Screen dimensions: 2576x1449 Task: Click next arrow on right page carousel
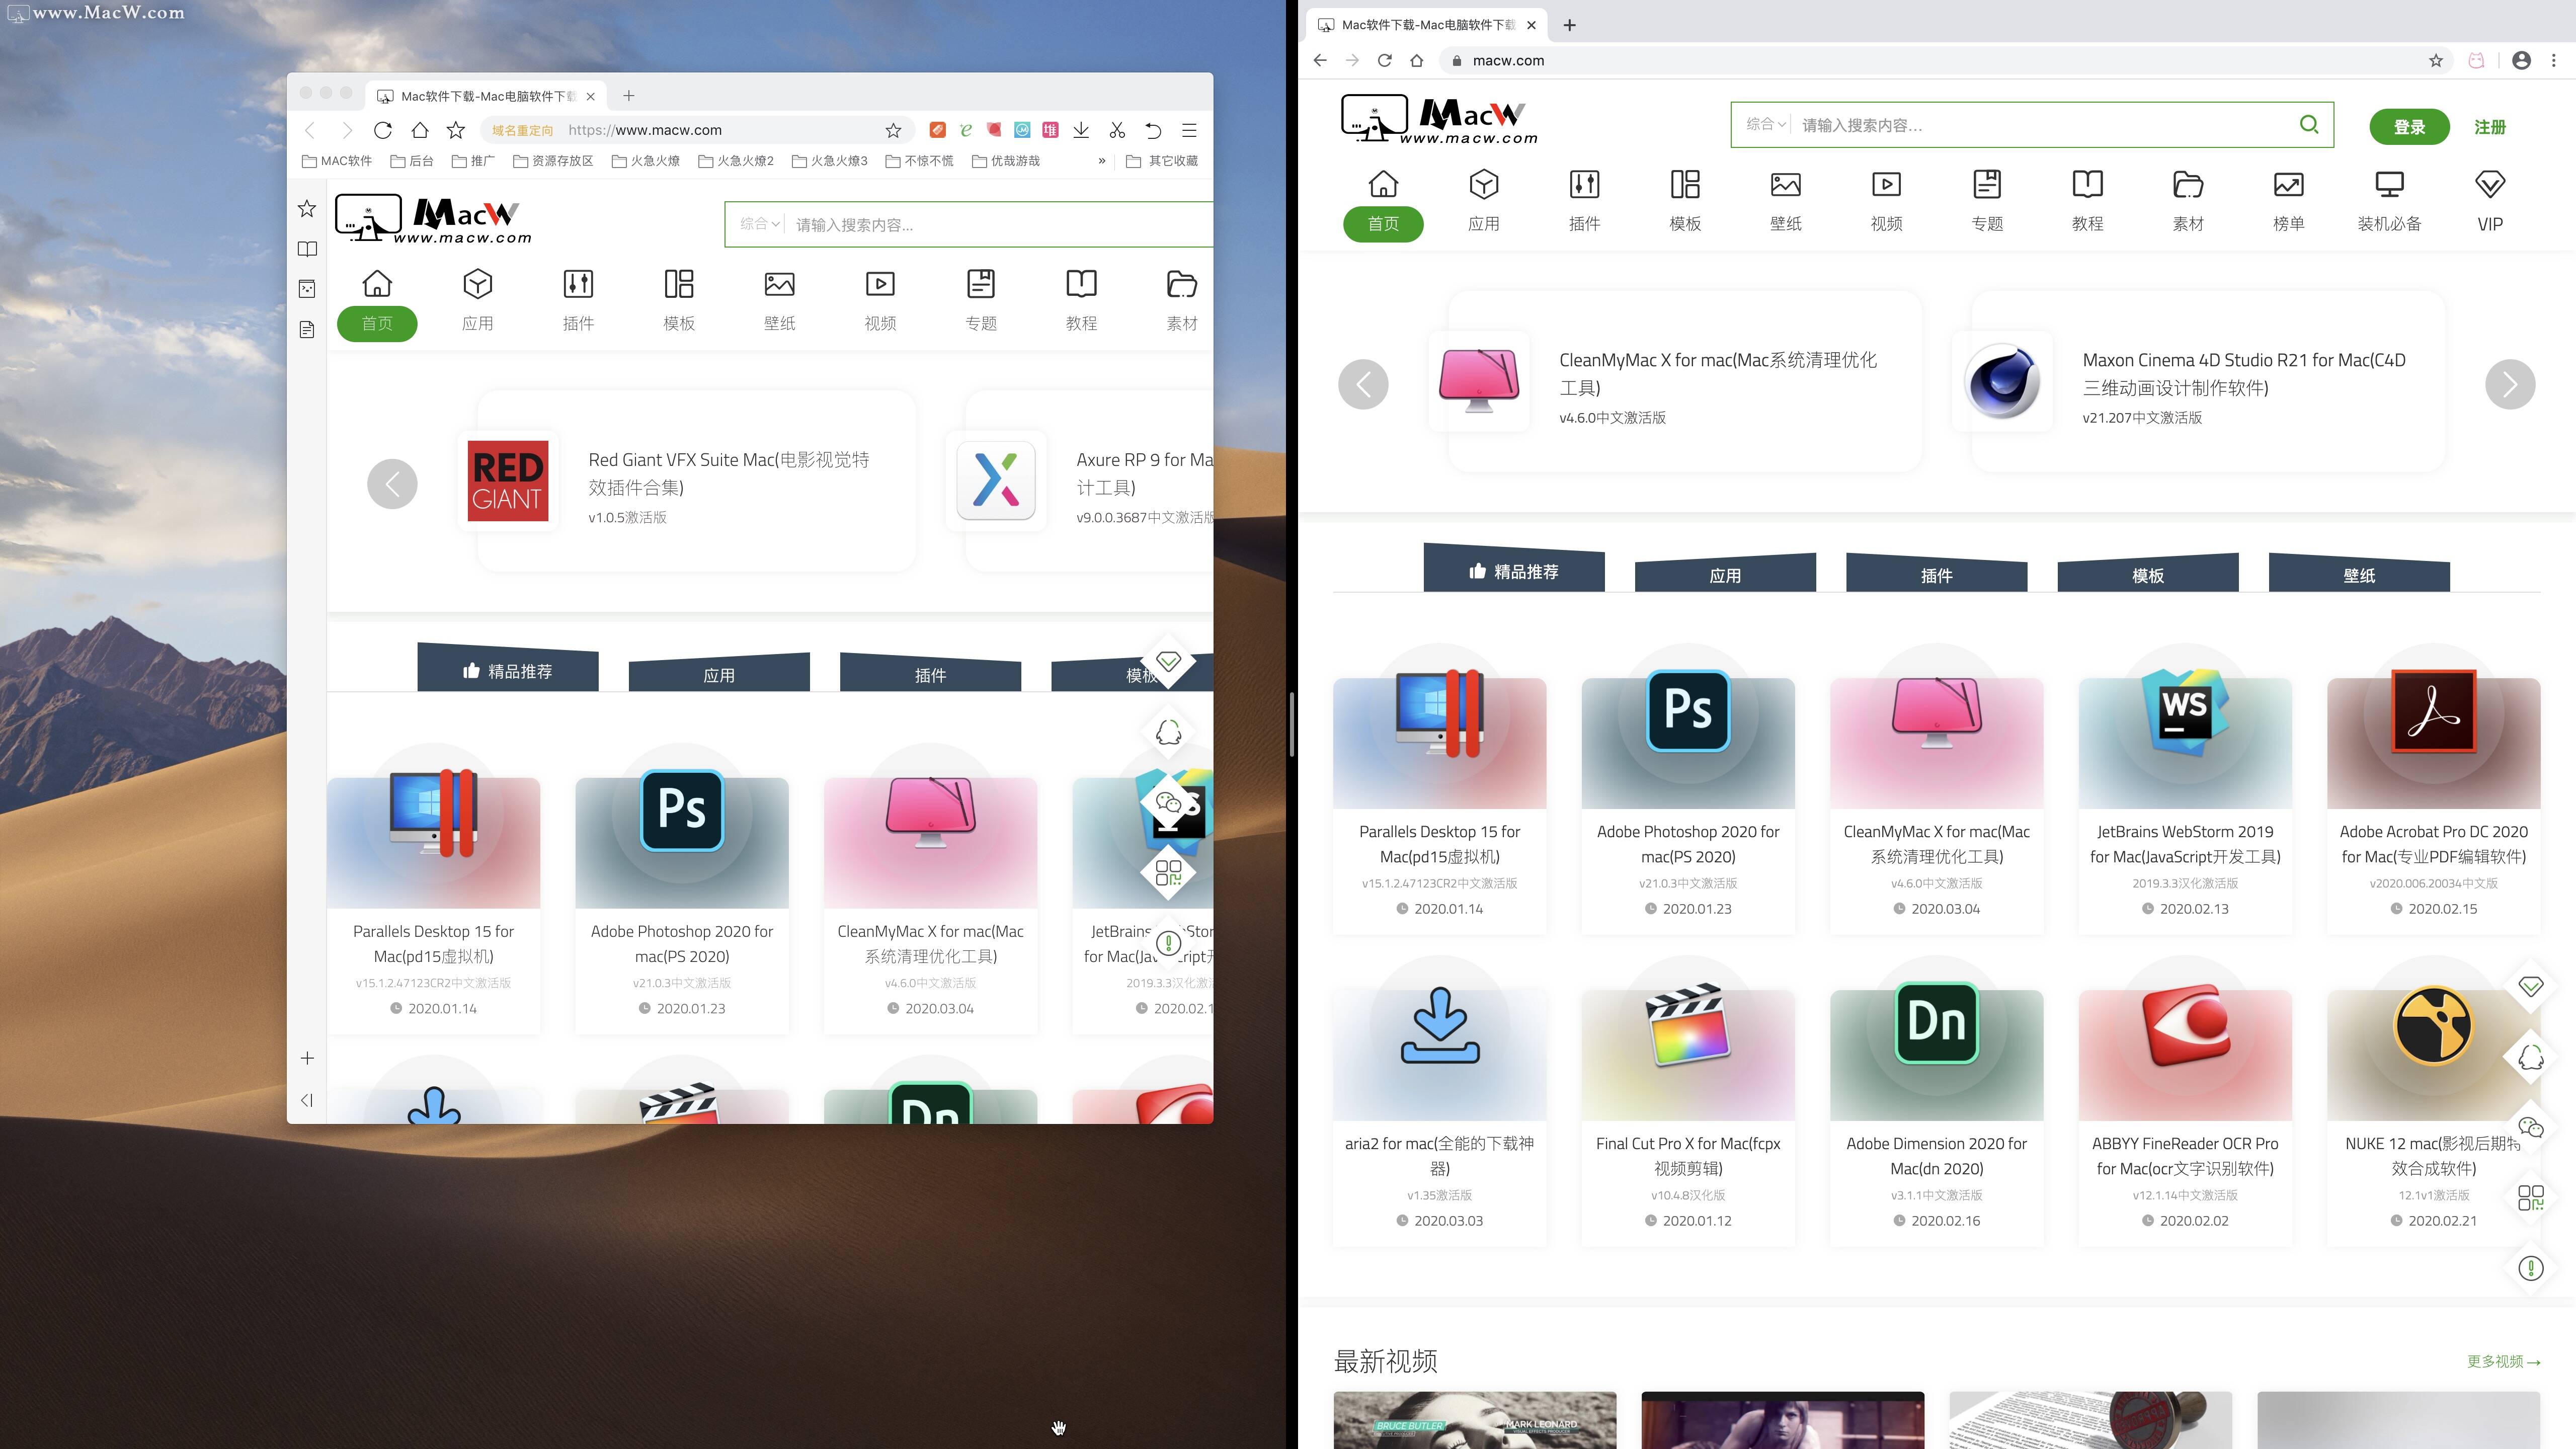point(2509,384)
